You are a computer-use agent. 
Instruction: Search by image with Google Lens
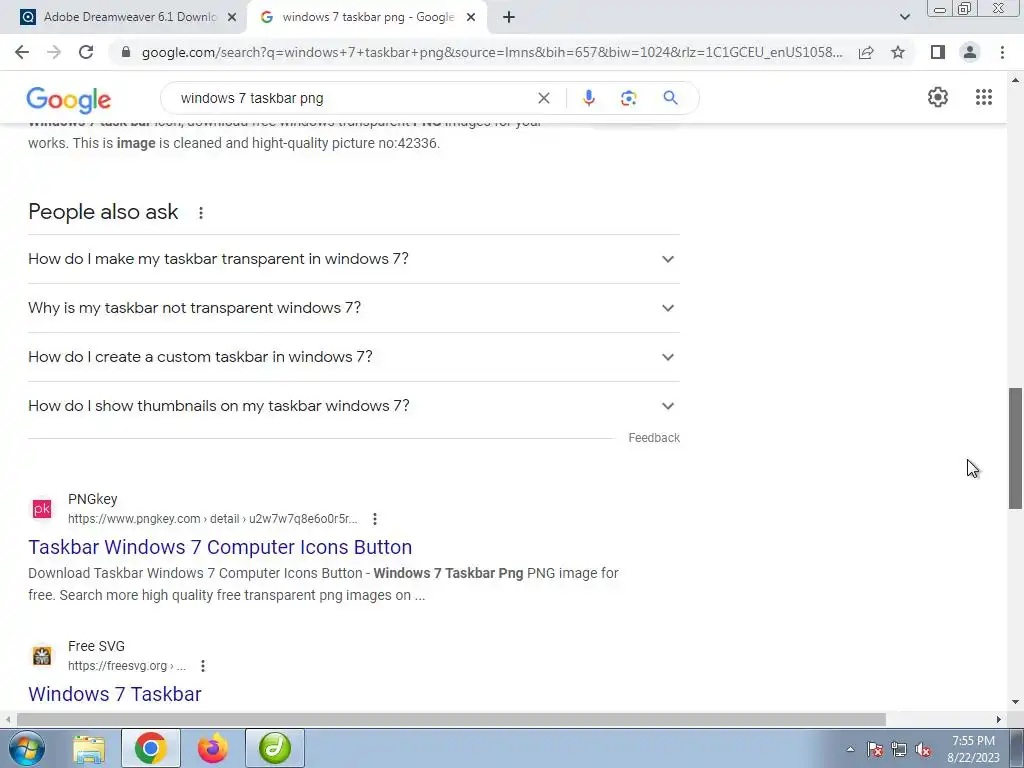click(x=628, y=98)
